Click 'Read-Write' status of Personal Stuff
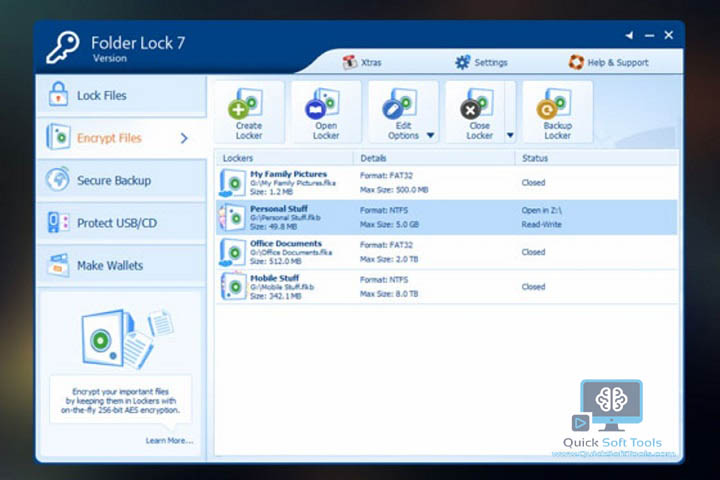The width and height of the screenshot is (720, 480). (541, 225)
